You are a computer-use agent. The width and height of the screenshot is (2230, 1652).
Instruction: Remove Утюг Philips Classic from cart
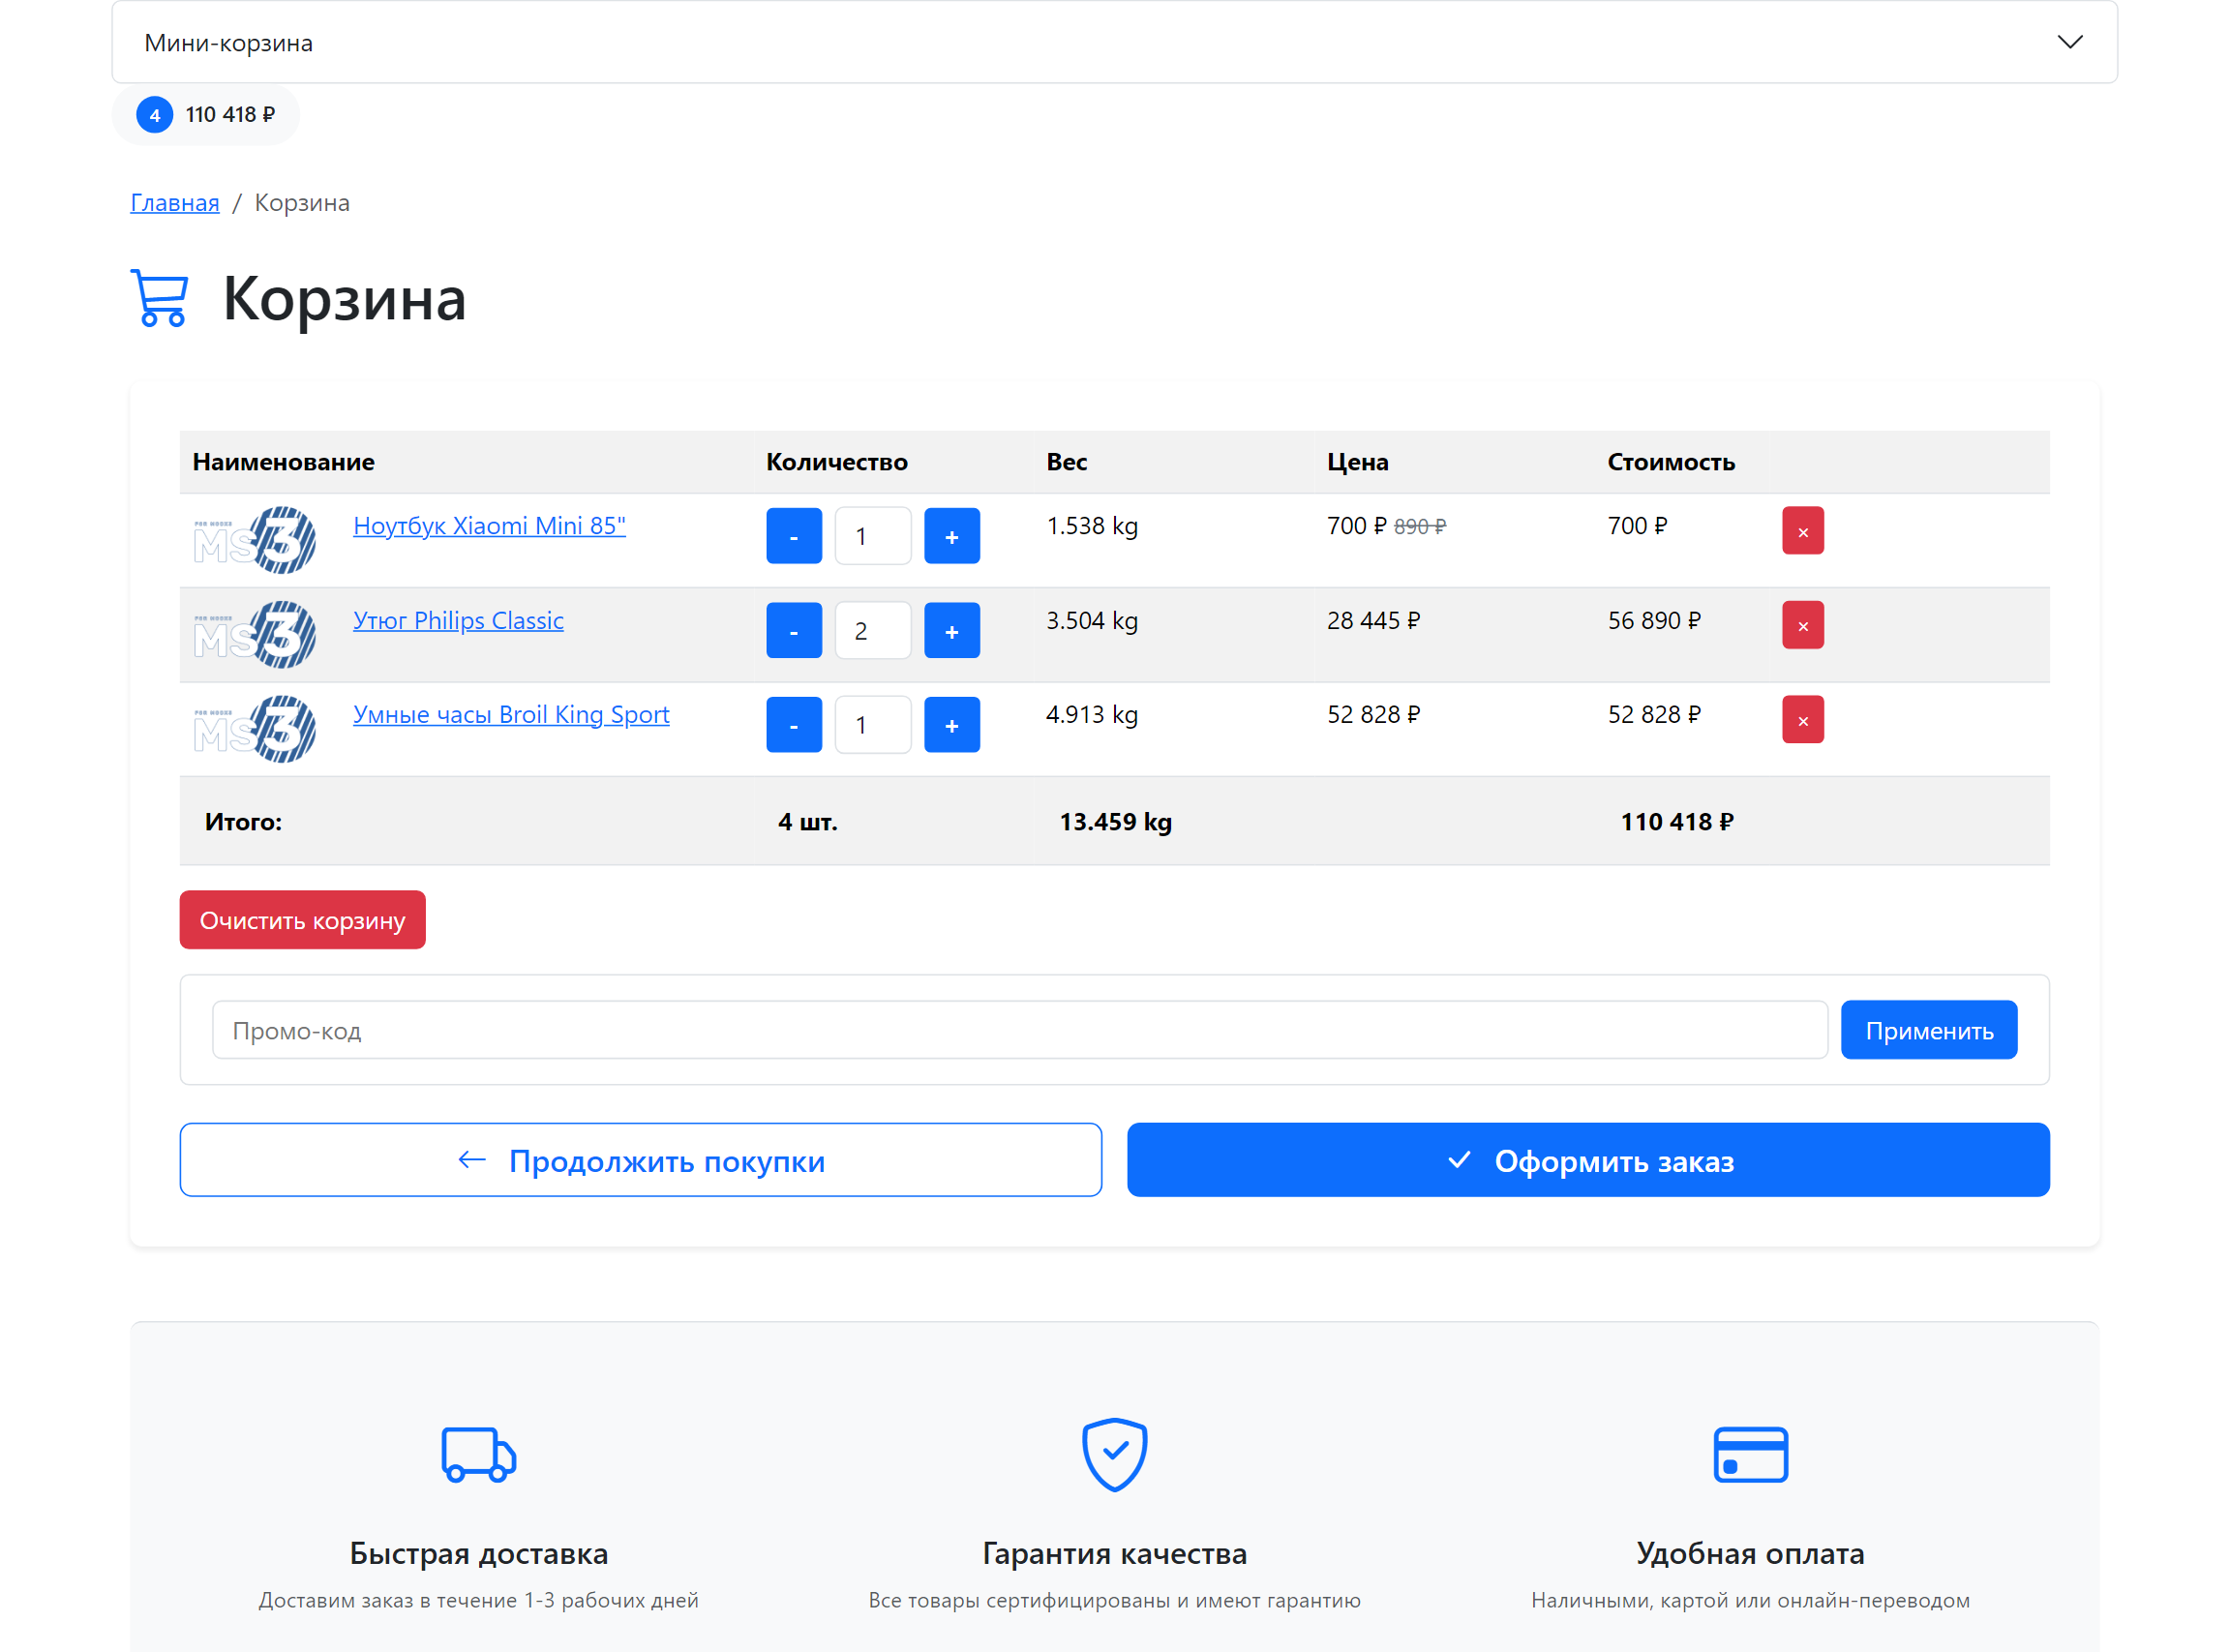[1803, 625]
